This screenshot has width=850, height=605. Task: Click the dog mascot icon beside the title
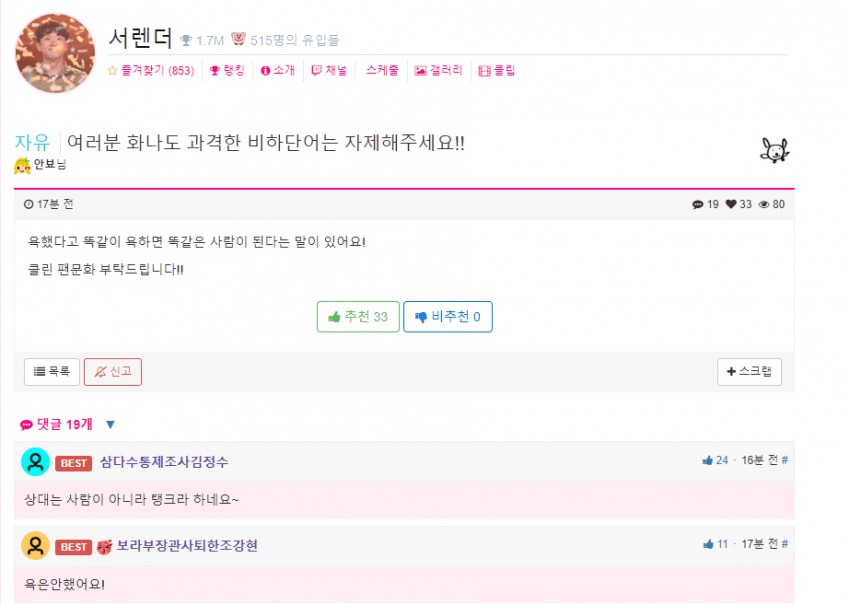click(775, 150)
